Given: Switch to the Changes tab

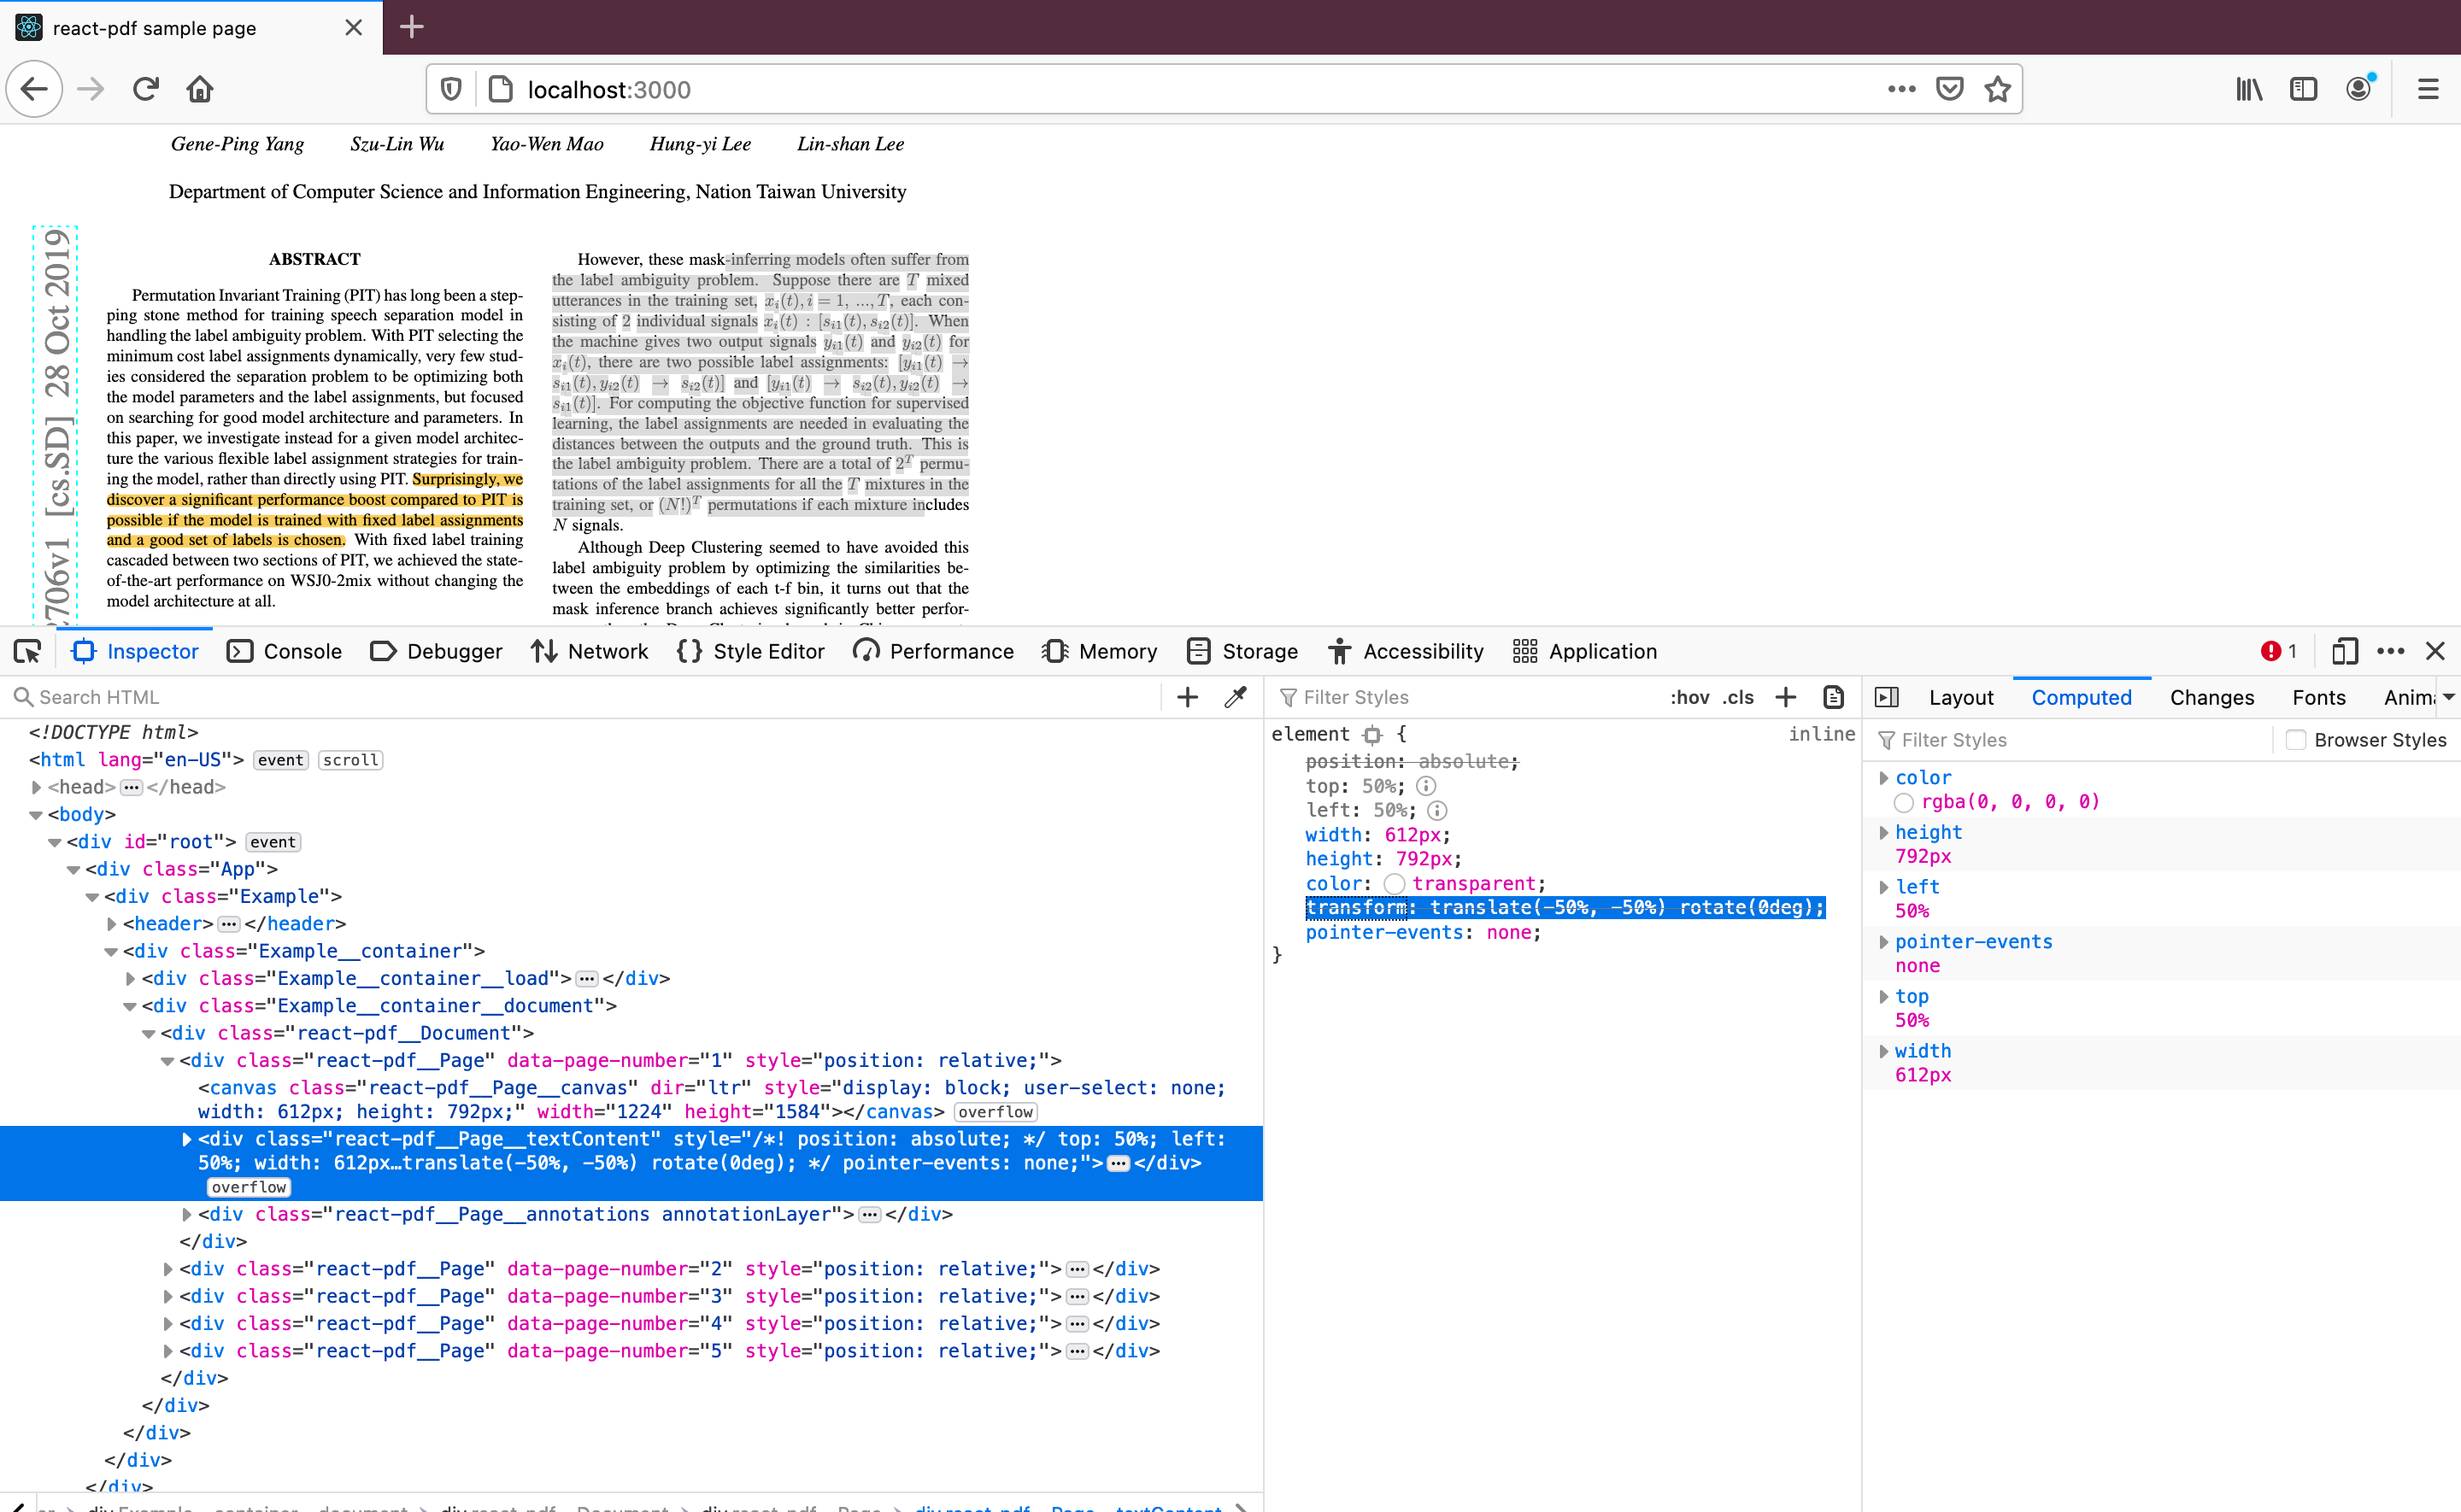Looking at the screenshot, I should pyautogui.click(x=2211, y=697).
